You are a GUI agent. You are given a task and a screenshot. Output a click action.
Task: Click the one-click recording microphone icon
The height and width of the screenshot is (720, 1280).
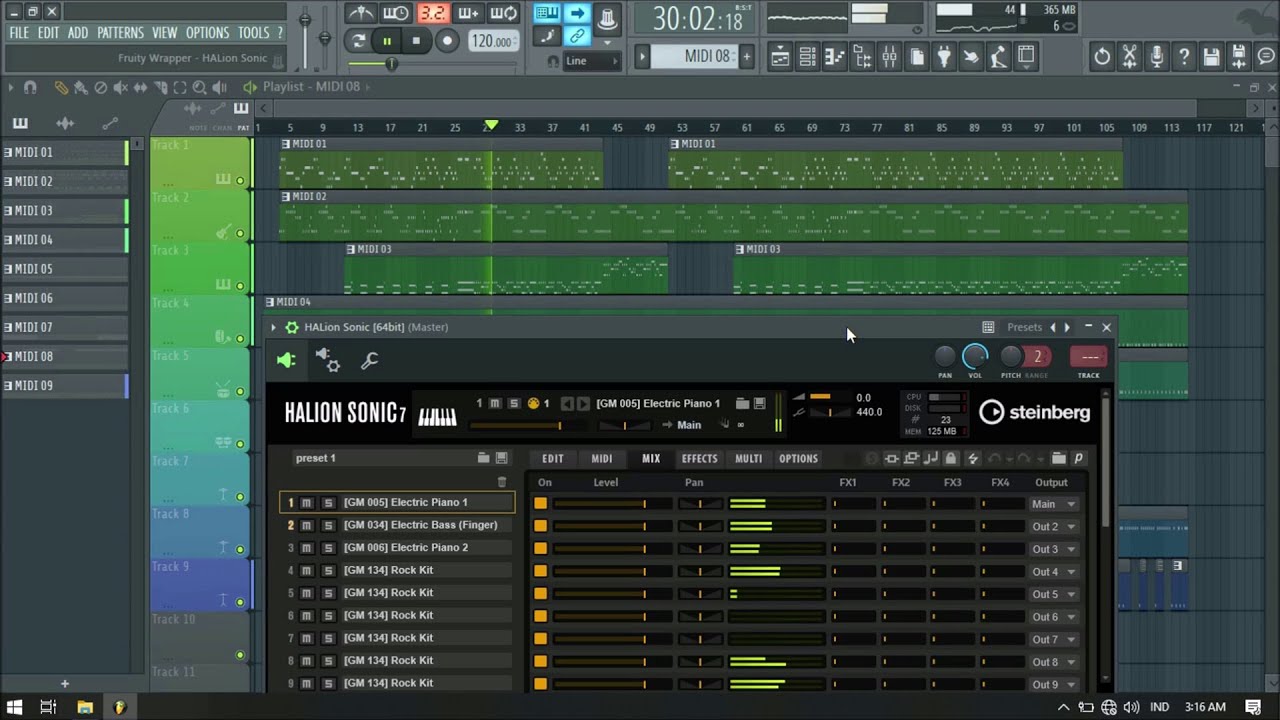(1157, 57)
